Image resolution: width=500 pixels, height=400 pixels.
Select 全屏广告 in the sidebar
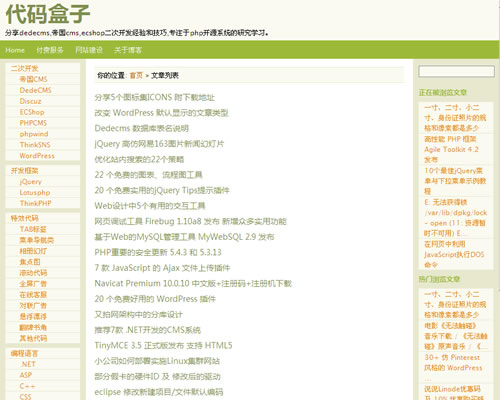pos(33,284)
